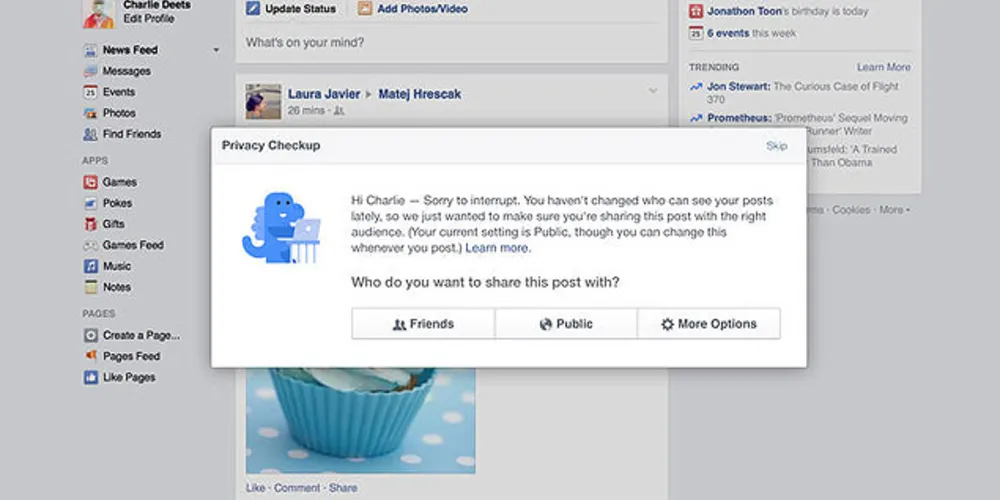Expand the More footer dropdown
Image resolution: width=1000 pixels, height=500 pixels.
(894, 210)
